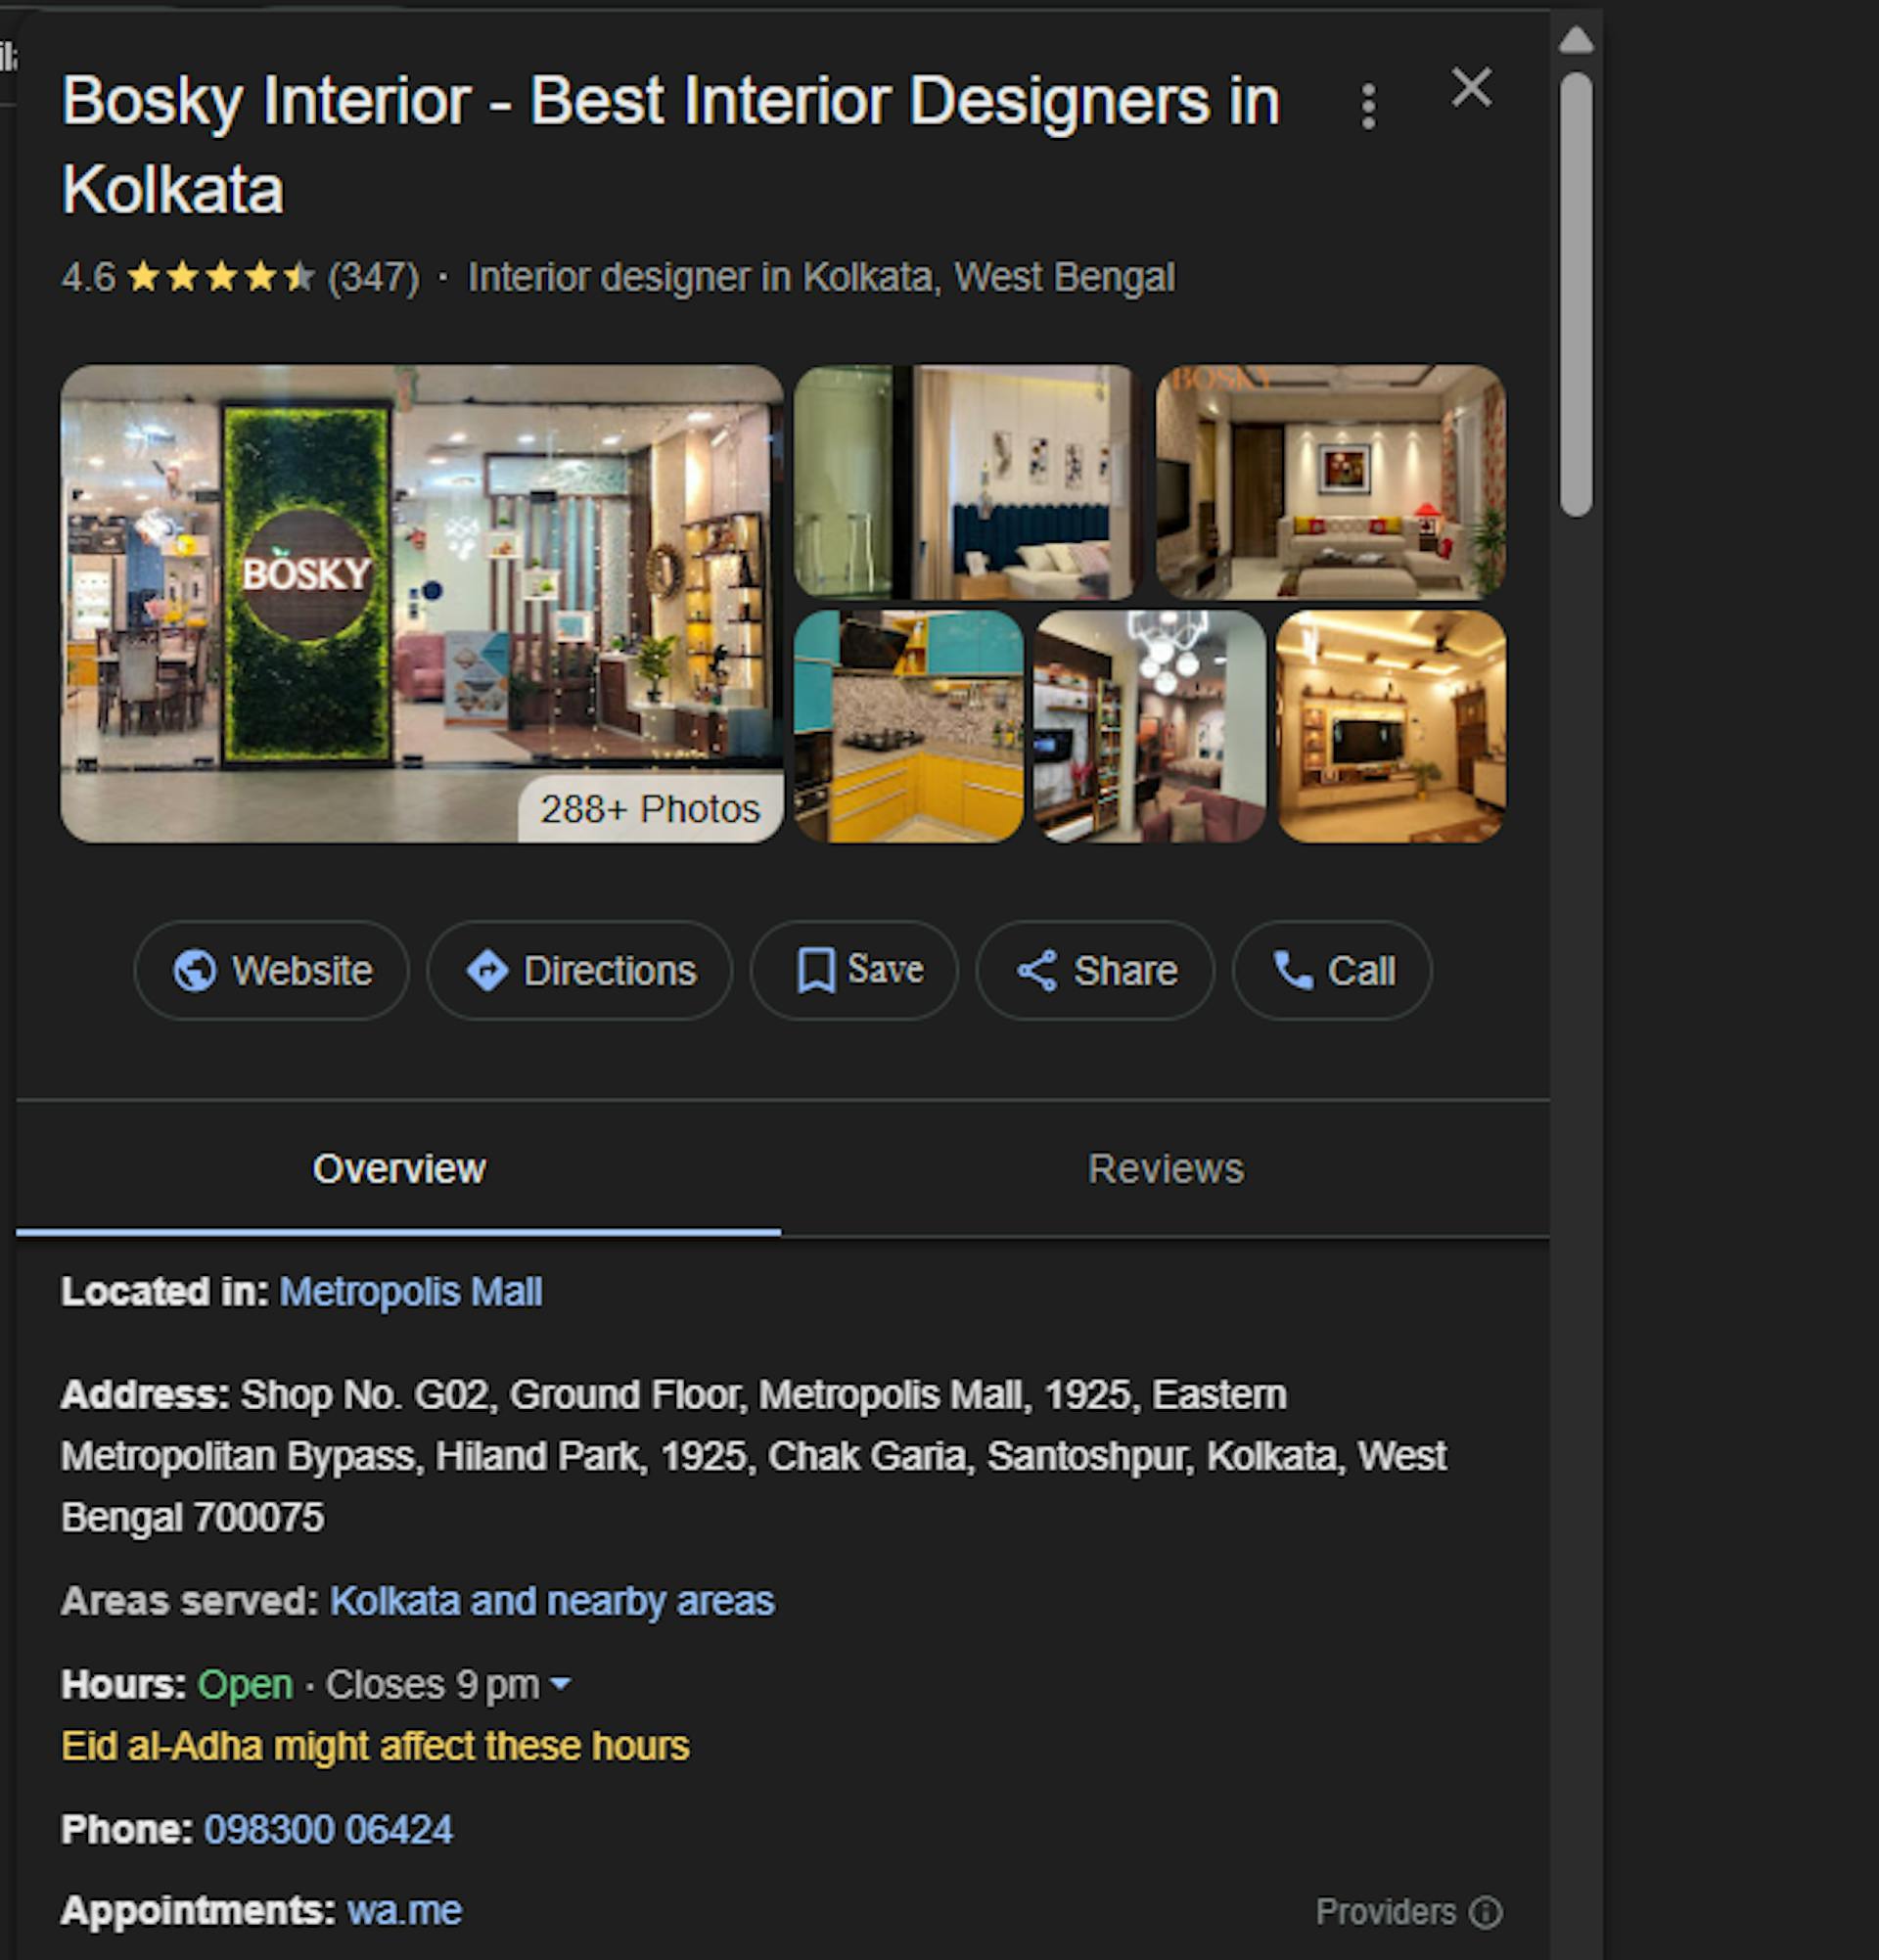Switch to the Reviews tab

1165,1169
